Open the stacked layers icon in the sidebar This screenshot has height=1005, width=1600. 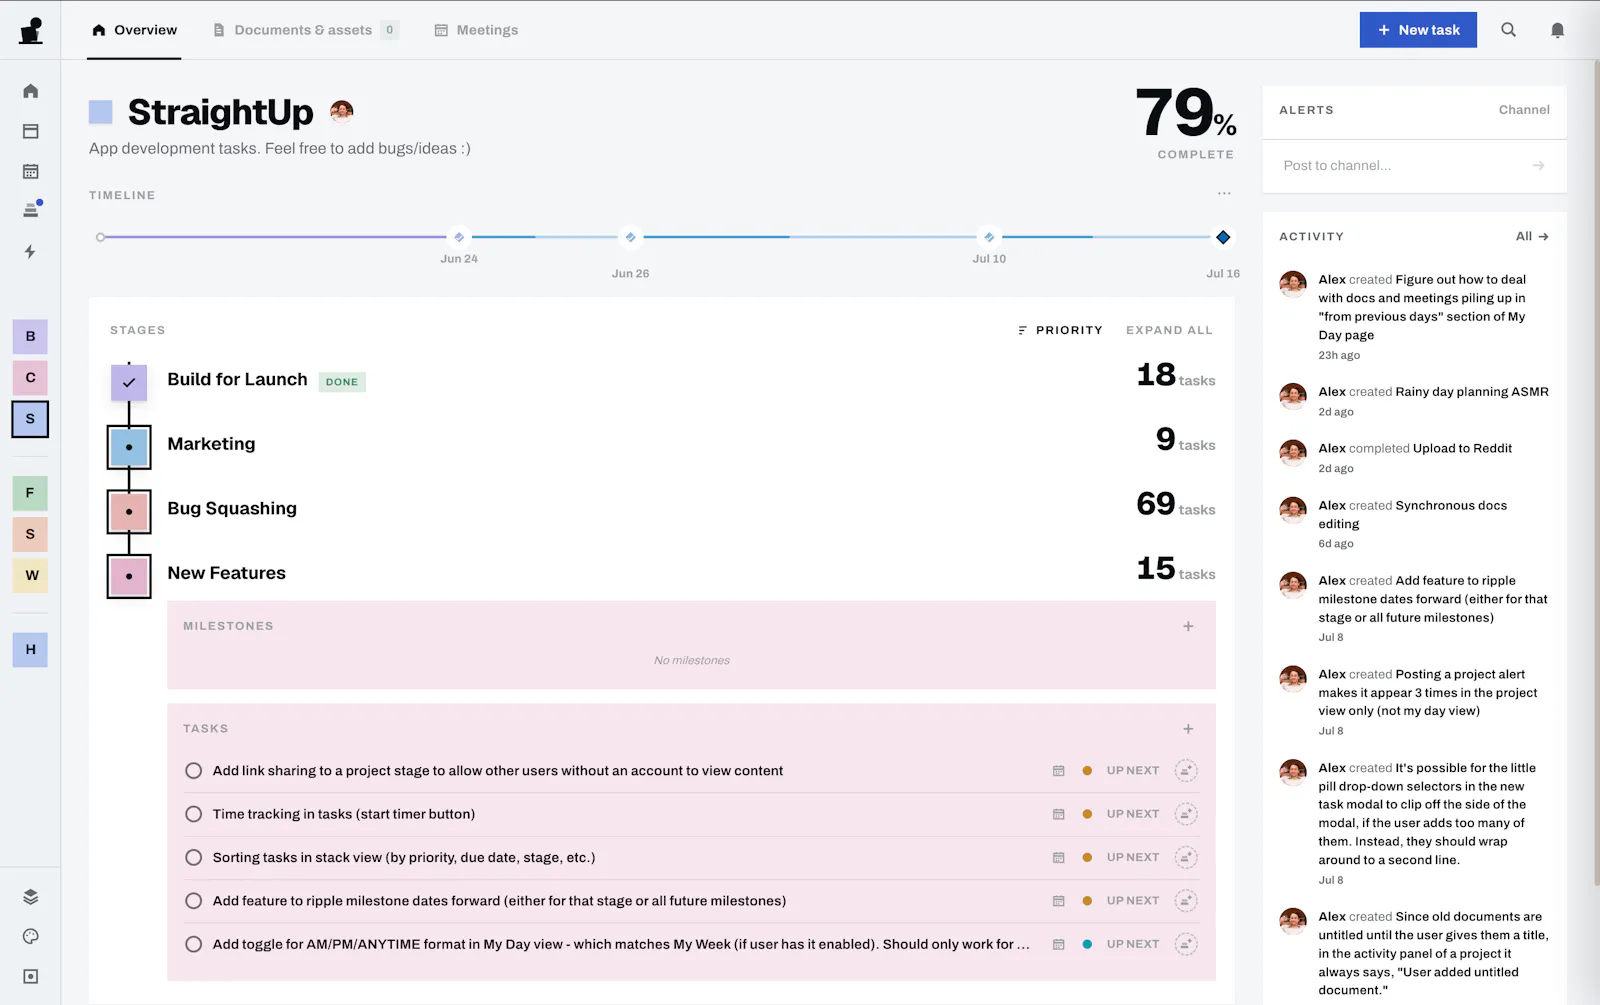(x=31, y=896)
